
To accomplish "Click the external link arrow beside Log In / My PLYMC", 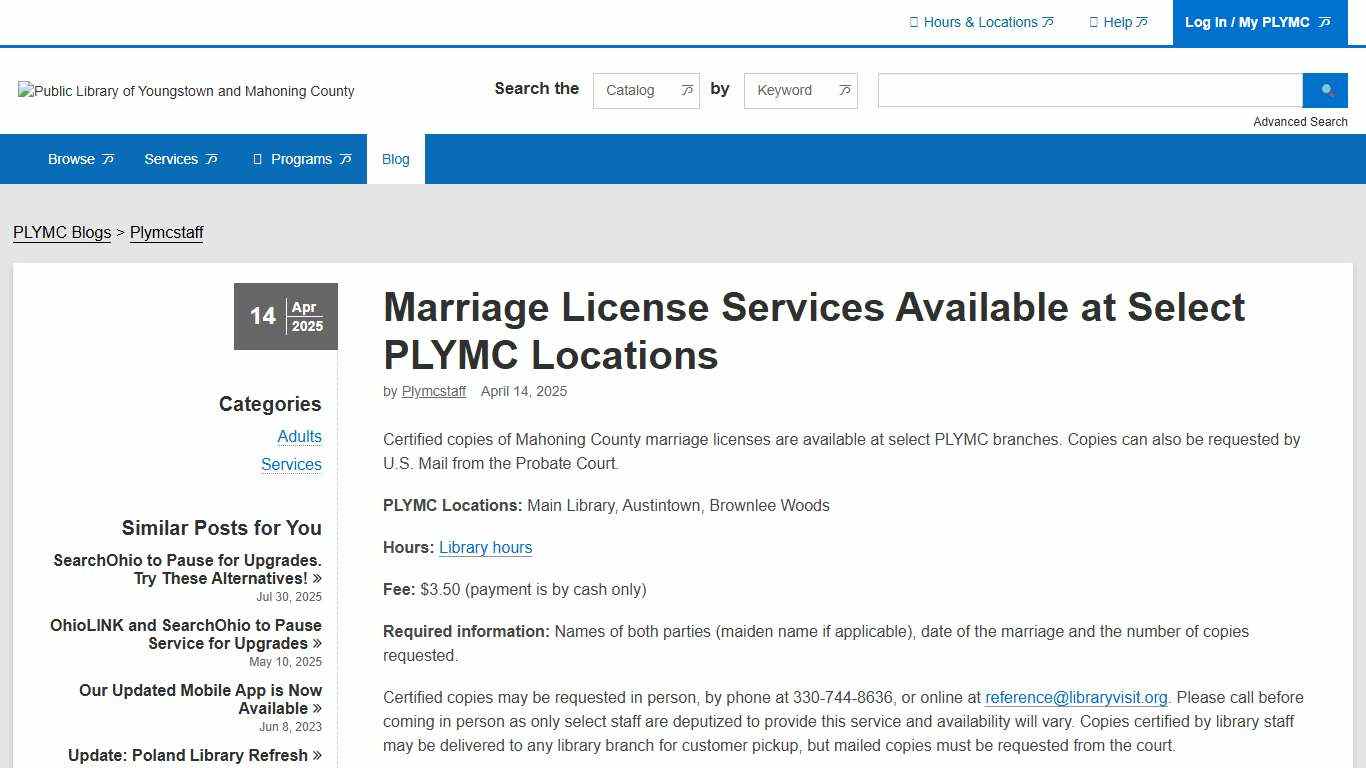I will (1324, 22).
